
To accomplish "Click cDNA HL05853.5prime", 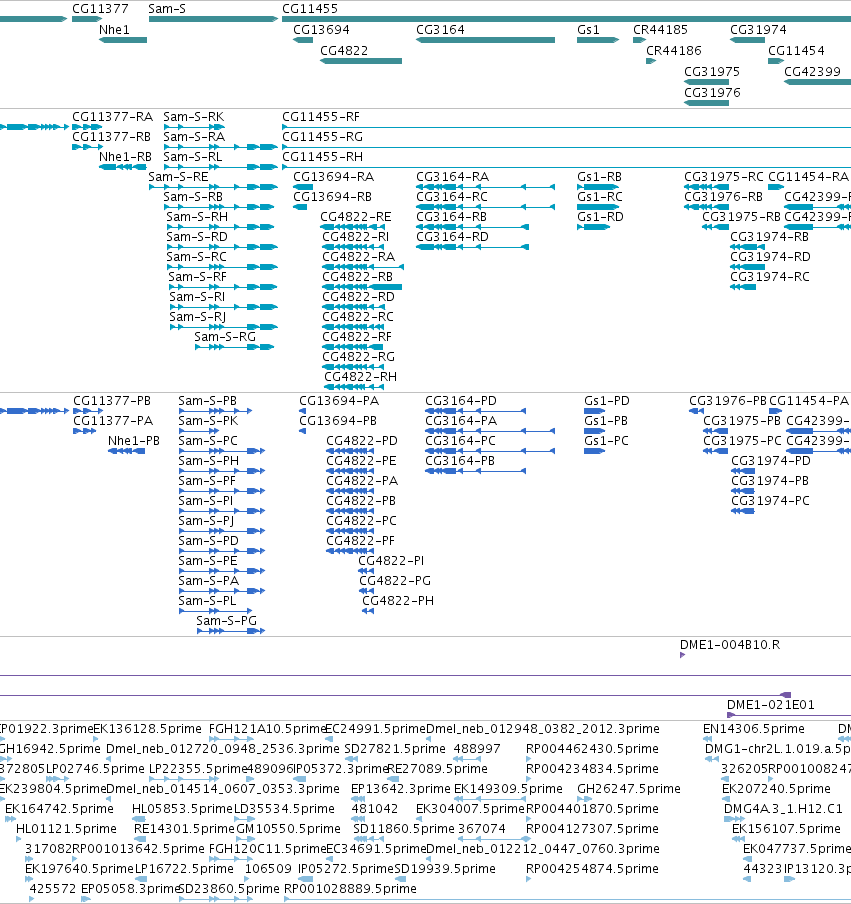I will pos(182,809).
